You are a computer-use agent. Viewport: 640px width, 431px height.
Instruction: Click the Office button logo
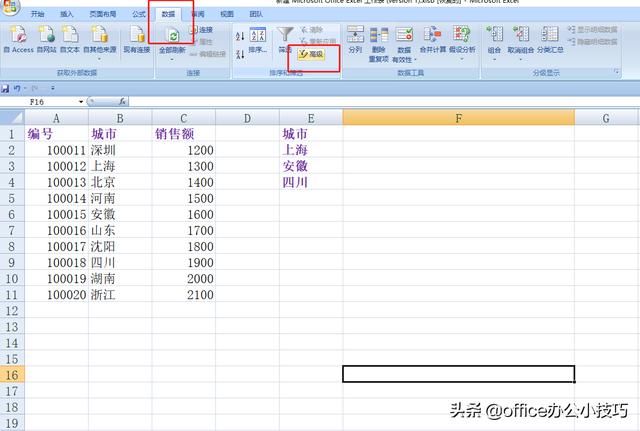10,6
